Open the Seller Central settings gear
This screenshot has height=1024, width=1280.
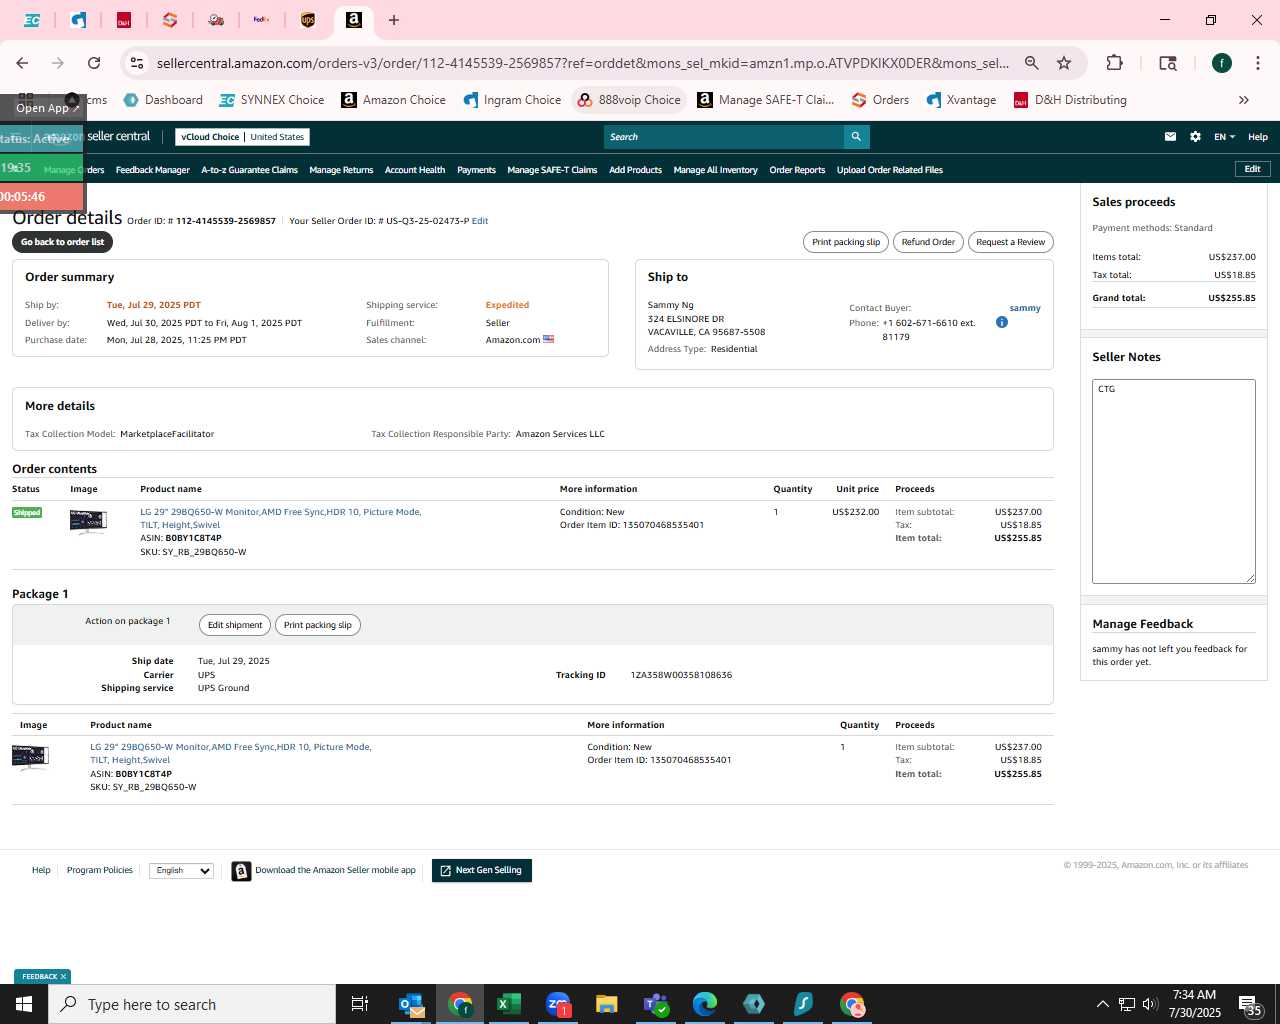[x=1195, y=137]
